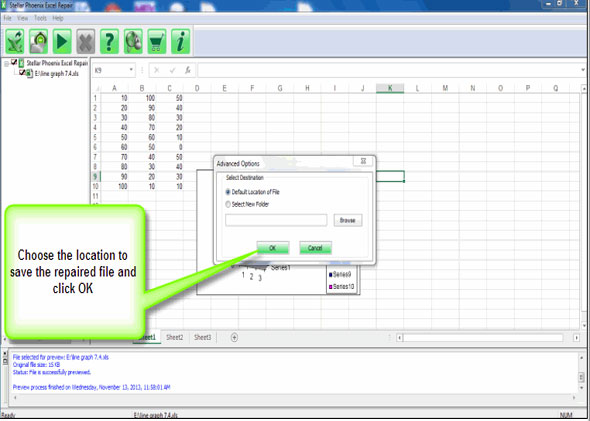Screen dimensions: 590x421
Task: Click the Search/Find file toolbar icon
Action: 38,41
